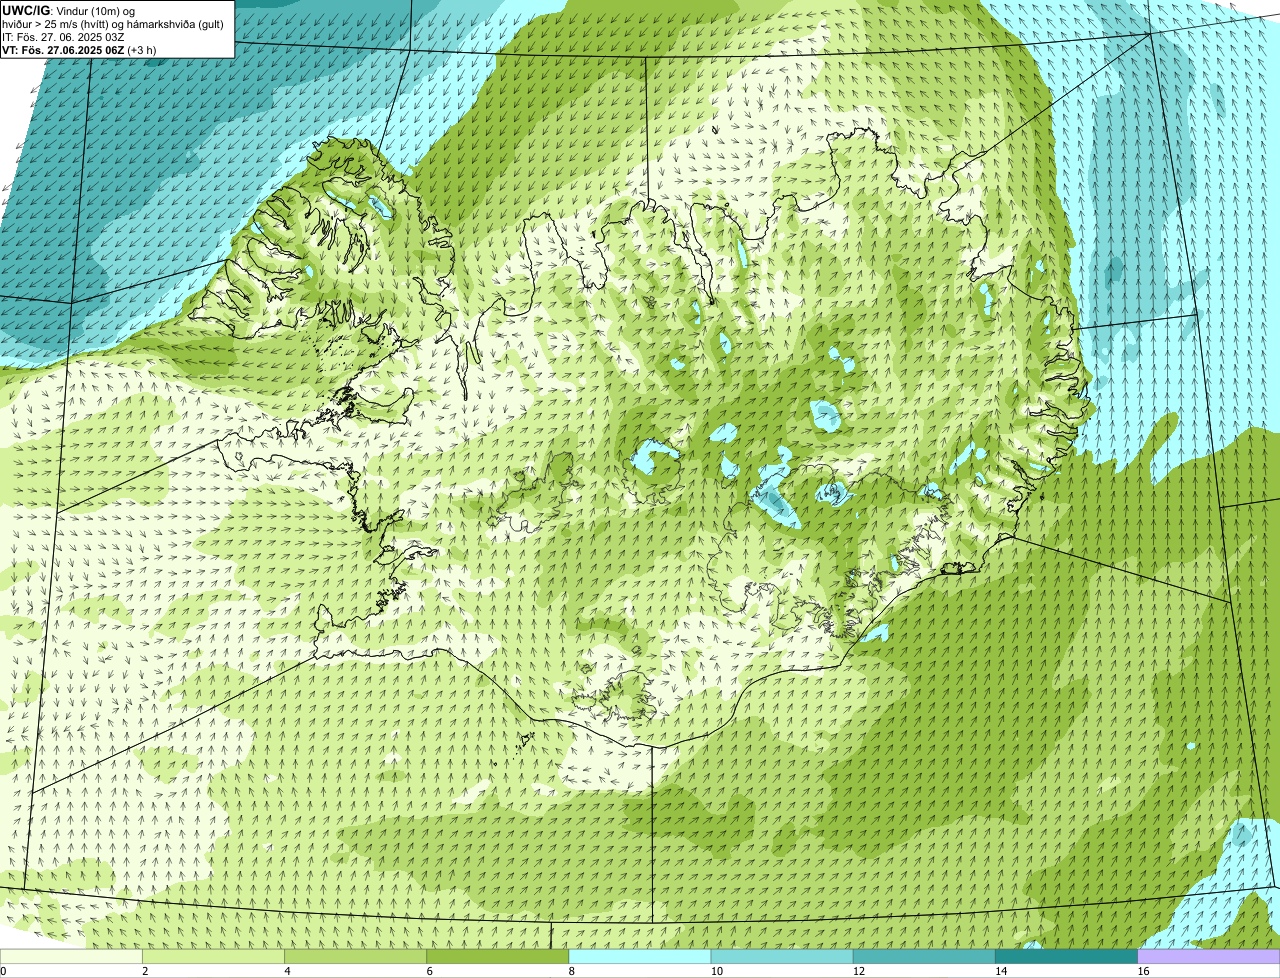This screenshot has height=978, width=1280.
Task: Click the title line "UWC/IG: Vindur (10m) og"
Action: point(69,10)
